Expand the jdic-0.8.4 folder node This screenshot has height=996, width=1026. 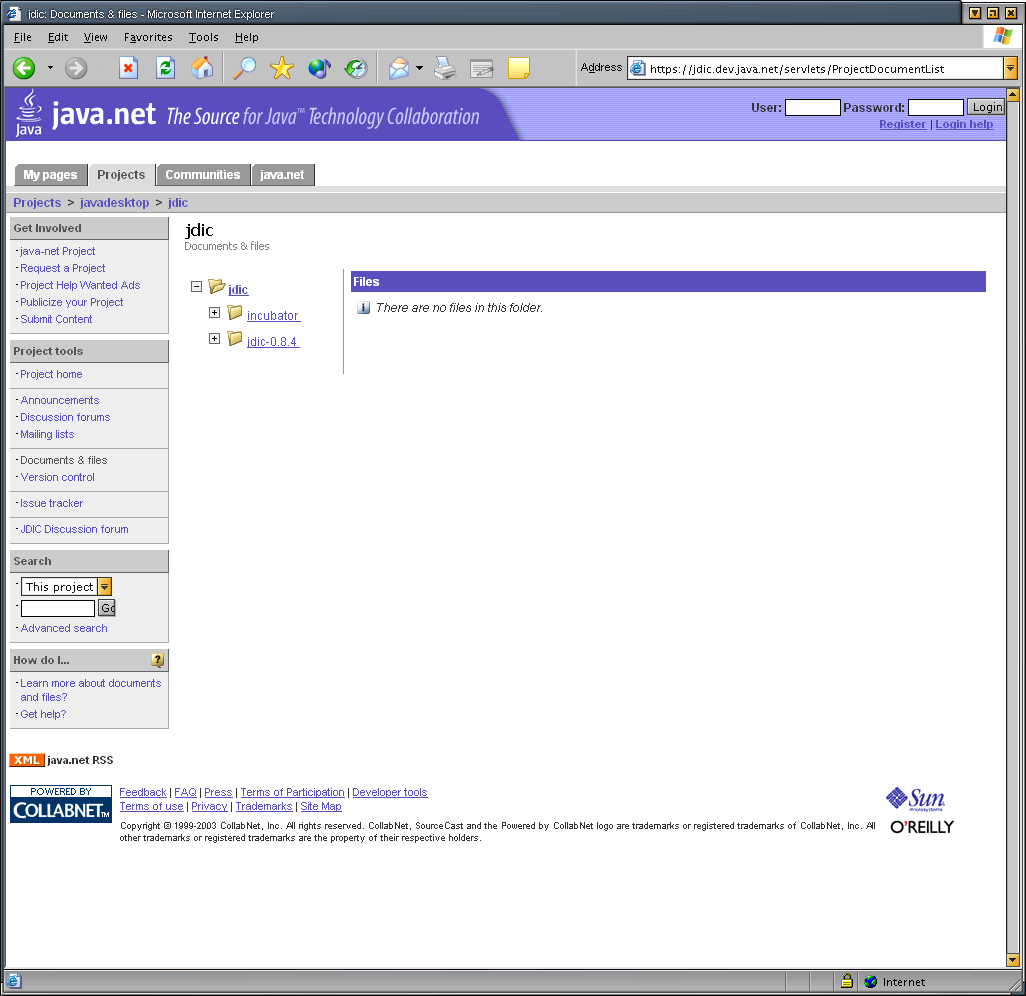click(214, 338)
